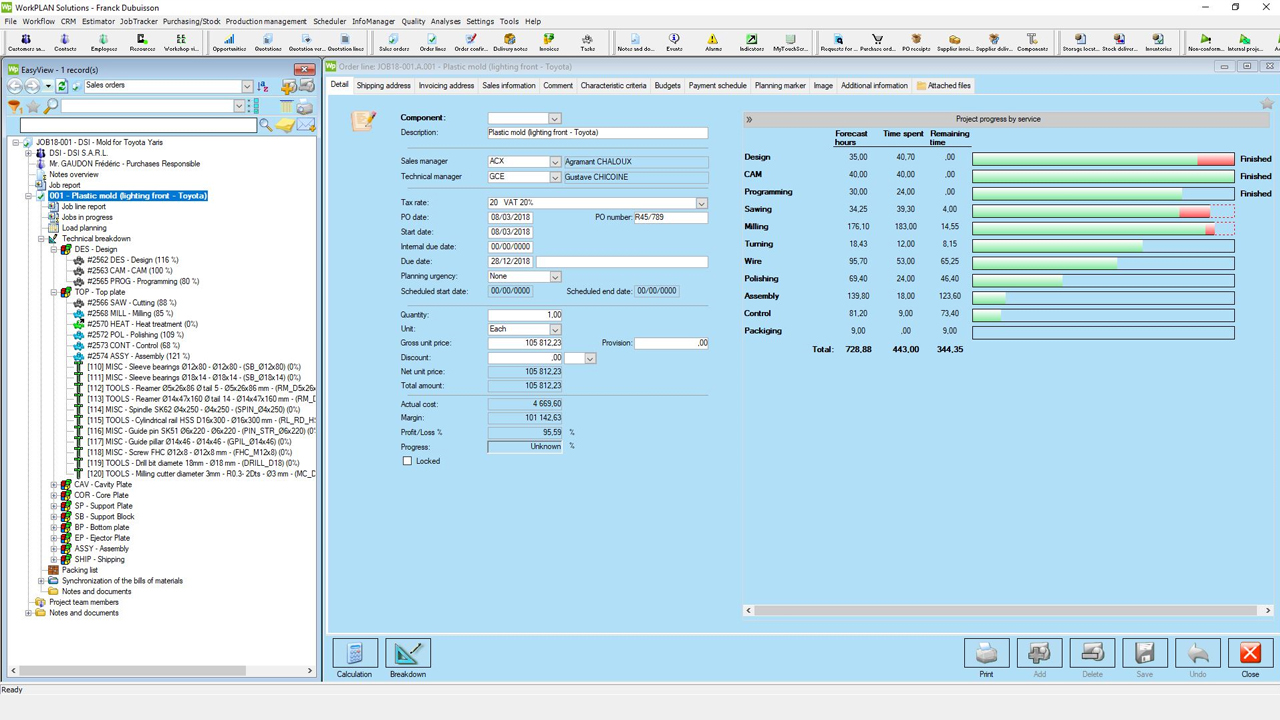Click the EasyView refresh icon
The image size is (1280, 720).
coord(62,86)
